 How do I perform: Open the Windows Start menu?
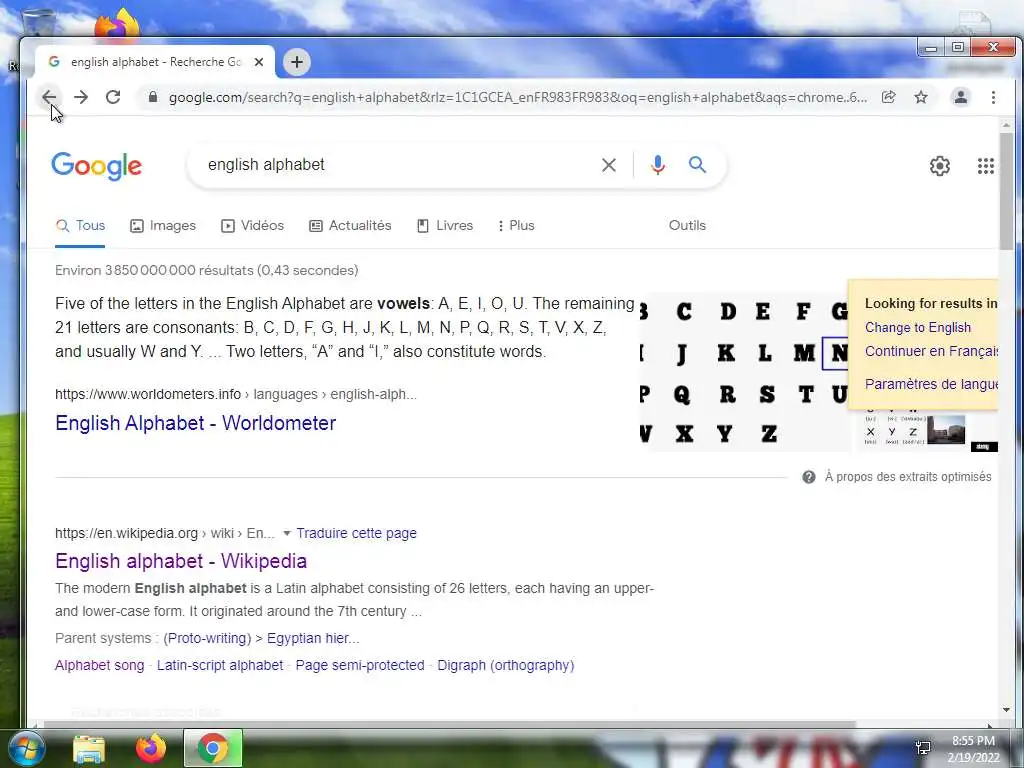point(25,748)
